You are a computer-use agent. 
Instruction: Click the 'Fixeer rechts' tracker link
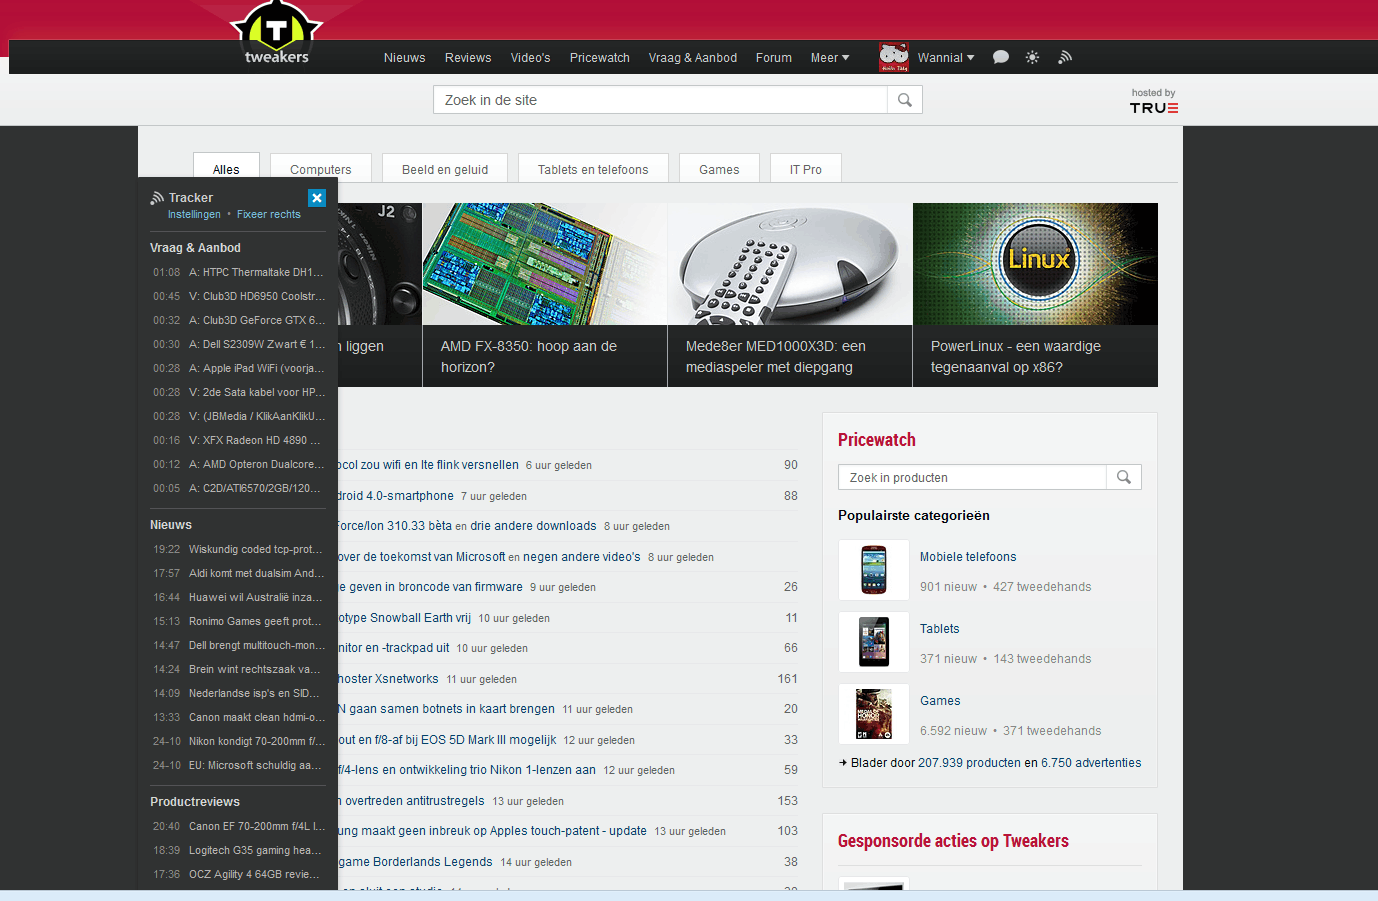[269, 214]
